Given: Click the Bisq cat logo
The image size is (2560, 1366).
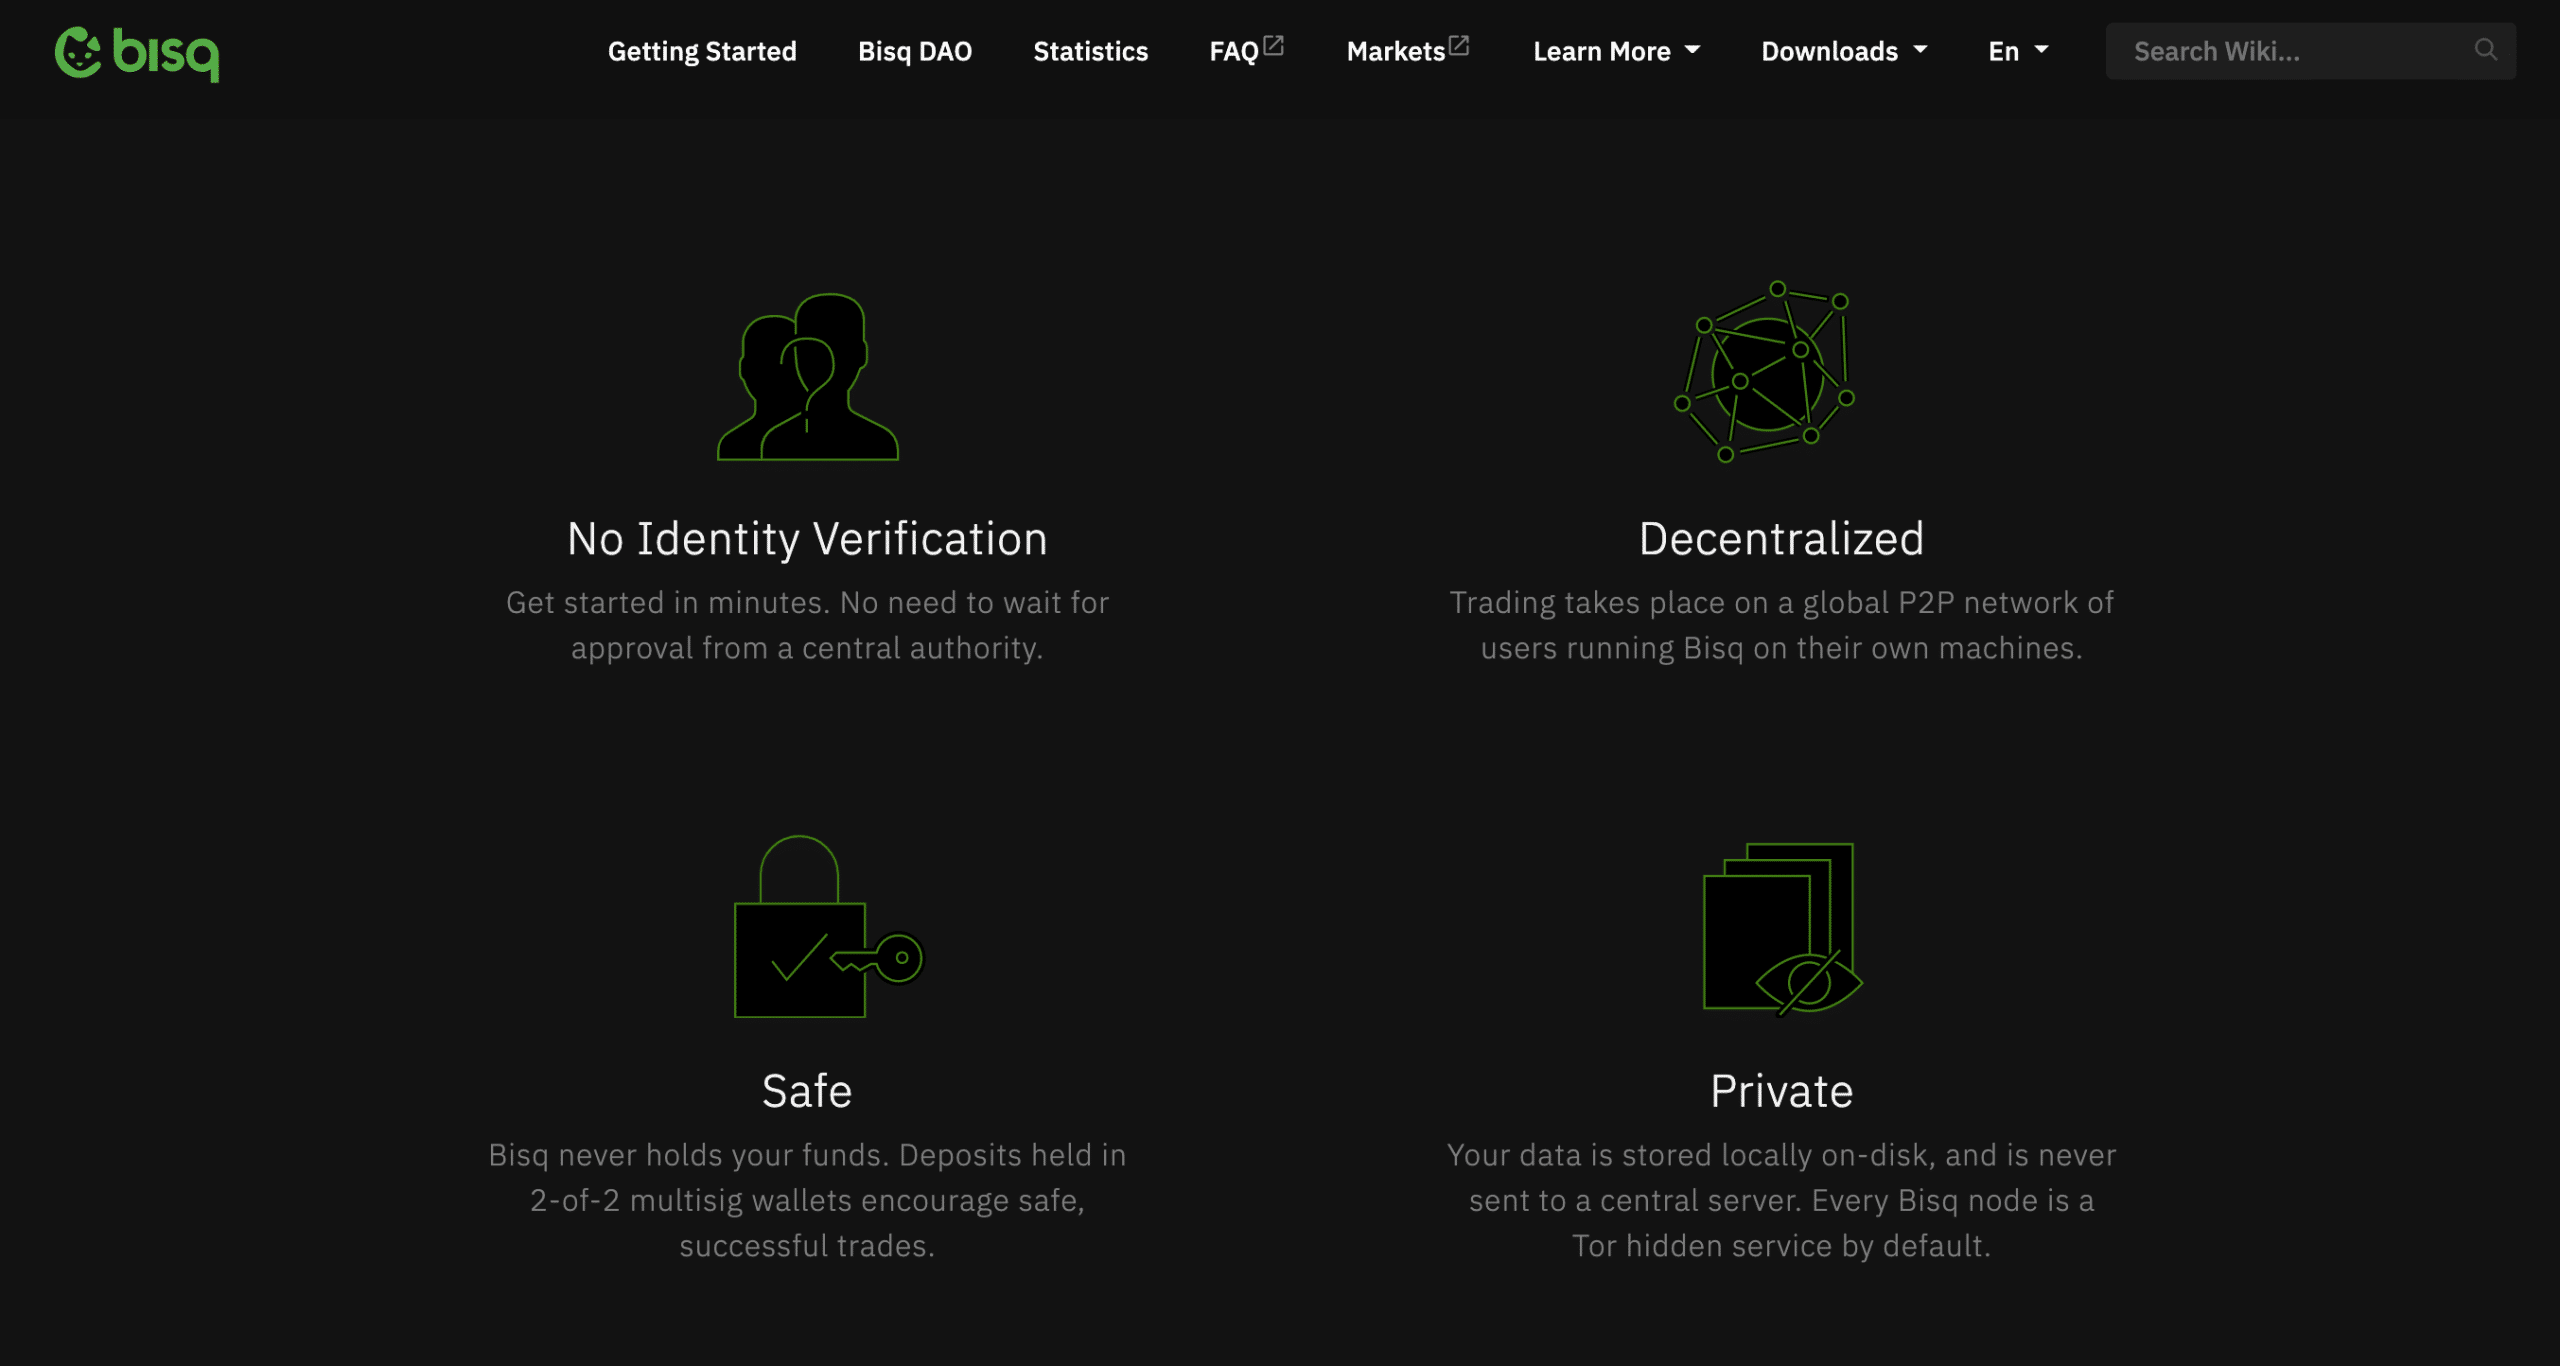Looking at the screenshot, I should [x=137, y=52].
